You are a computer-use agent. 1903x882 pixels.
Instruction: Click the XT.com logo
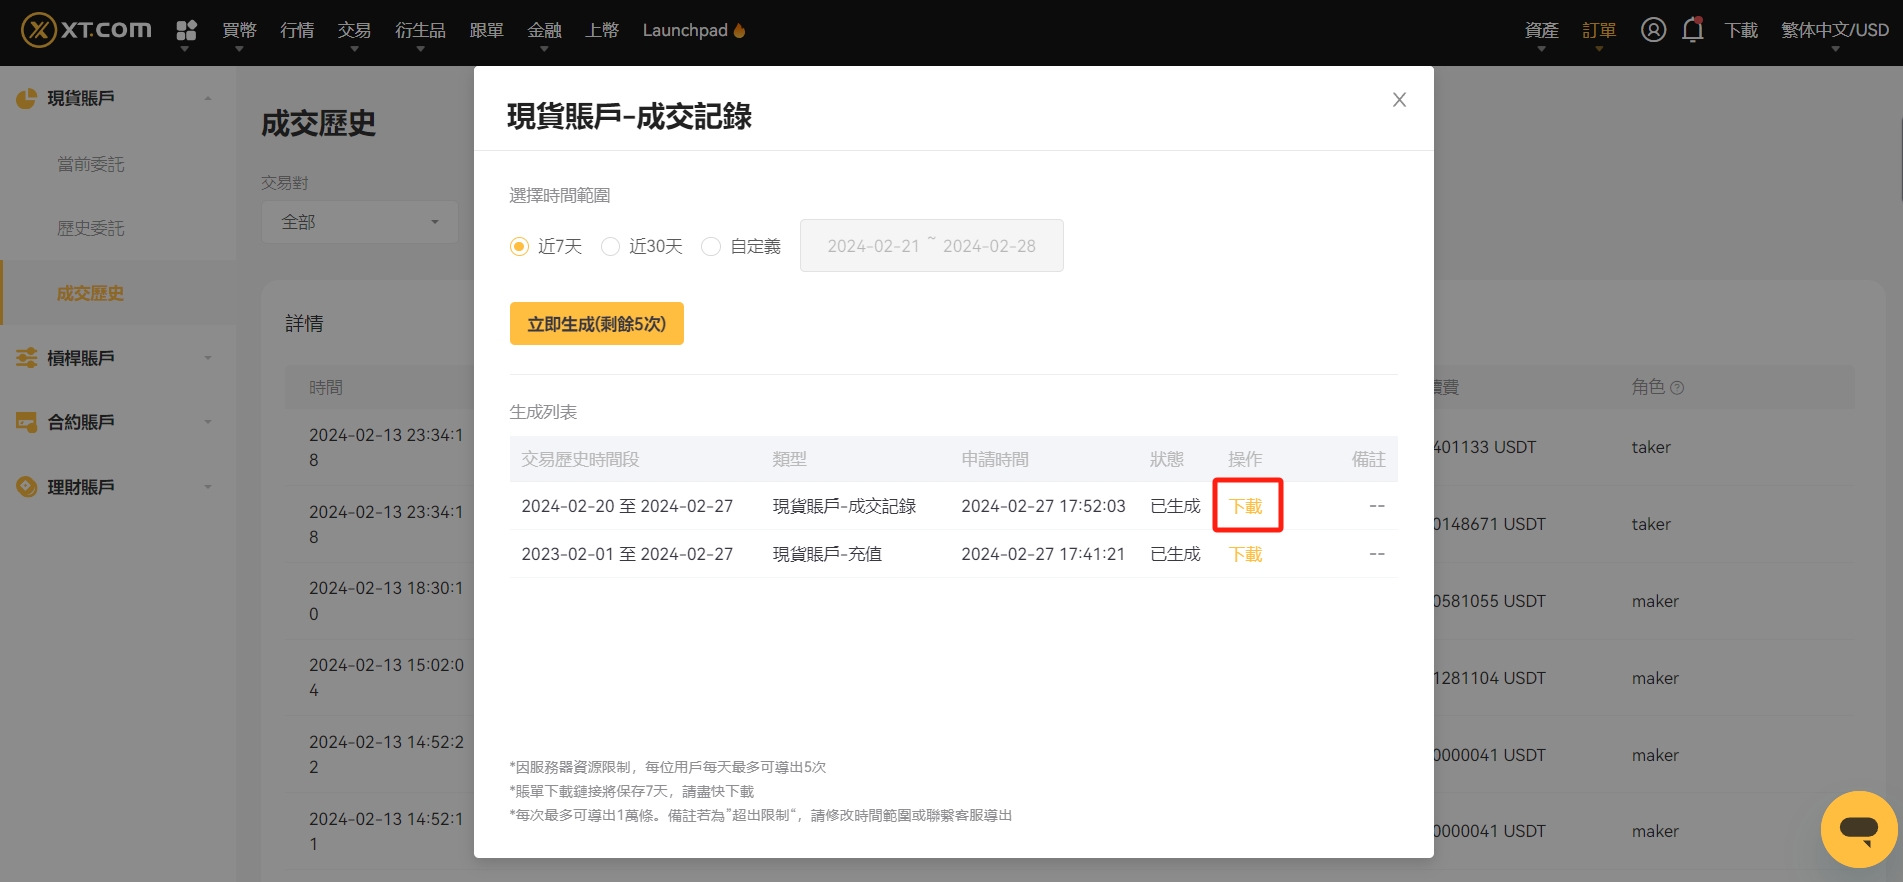87,30
